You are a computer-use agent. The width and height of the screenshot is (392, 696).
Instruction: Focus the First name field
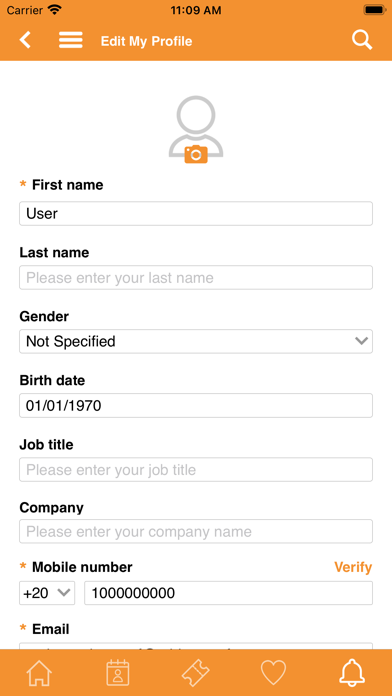click(x=196, y=214)
